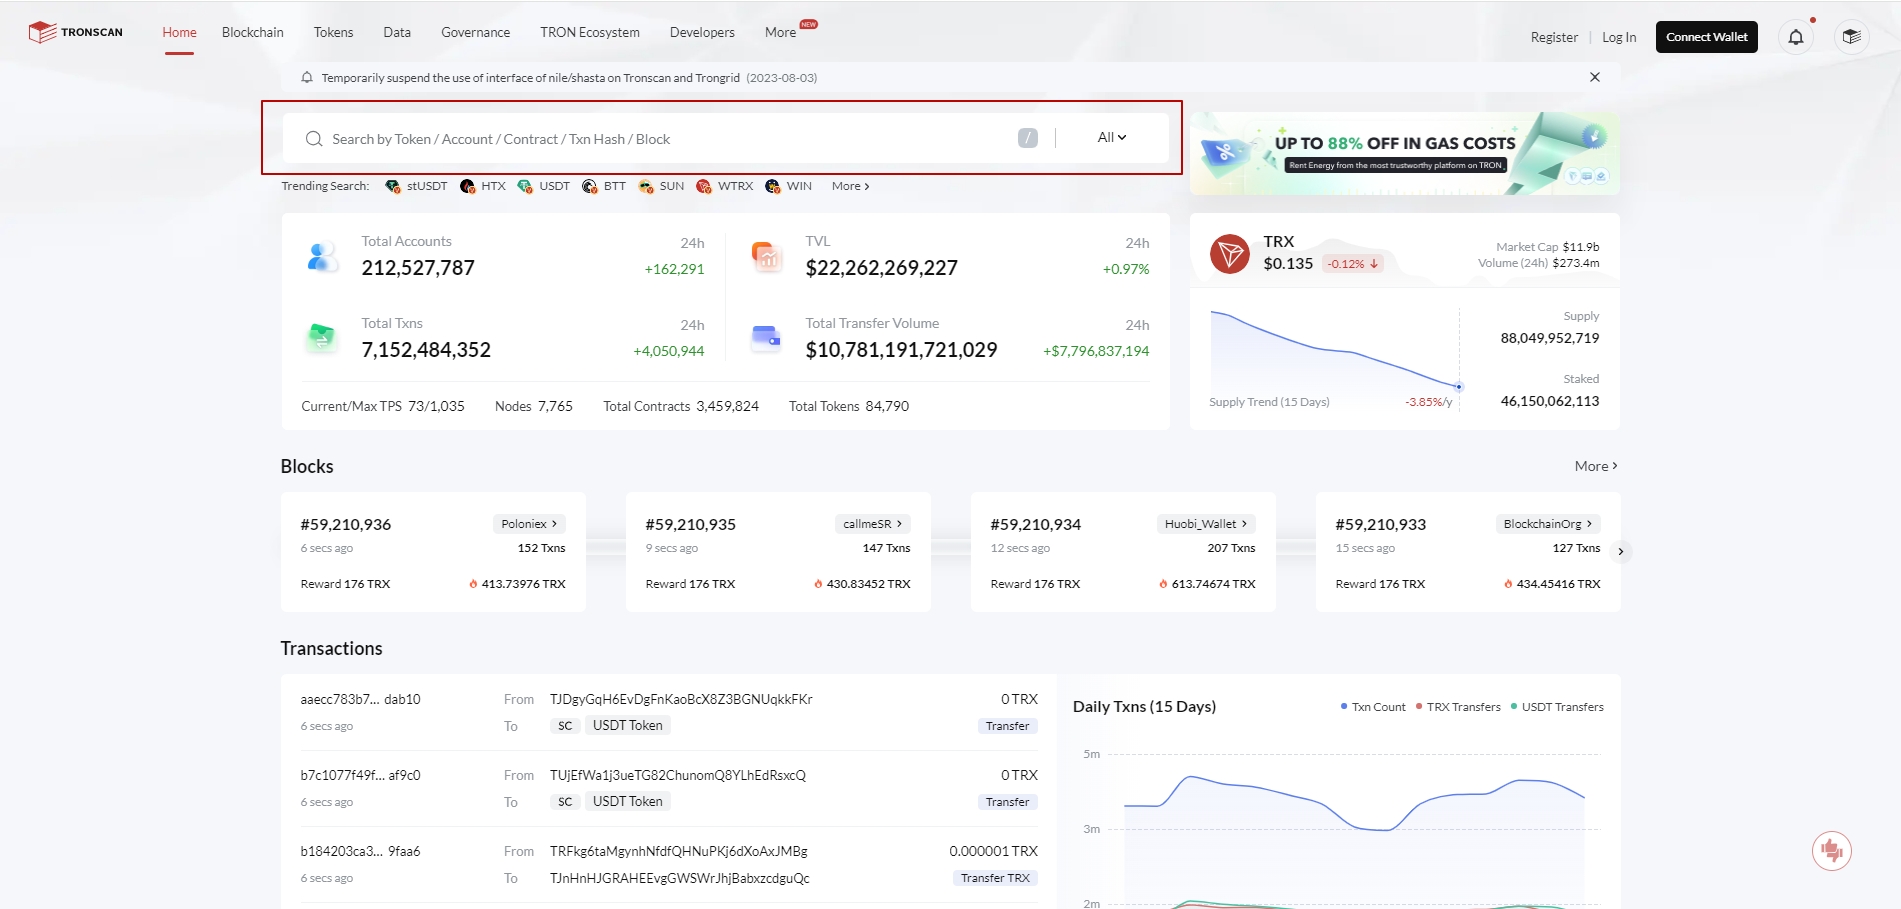Open the notifications bell icon

(x=1796, y=37)
